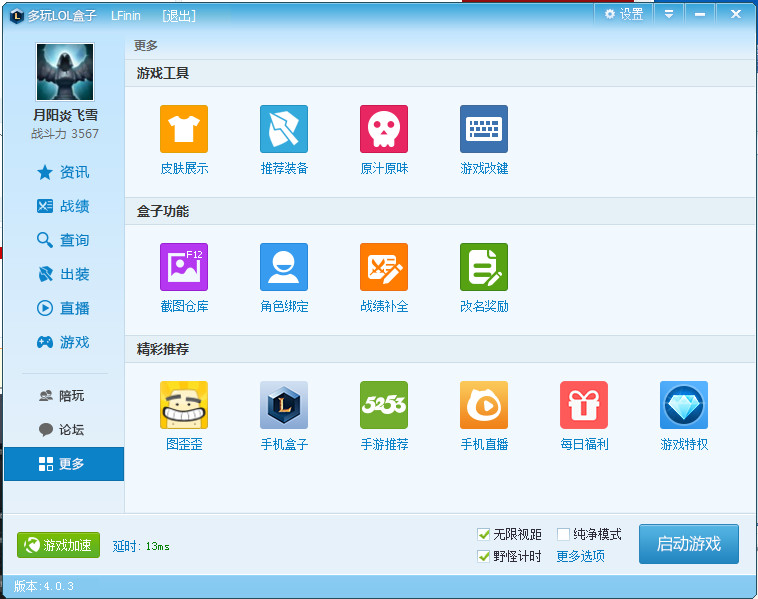The image size is (758, 599).
Task: Toggle the 野怪计时 jungle timer checkbox
Action: point(483,556)
